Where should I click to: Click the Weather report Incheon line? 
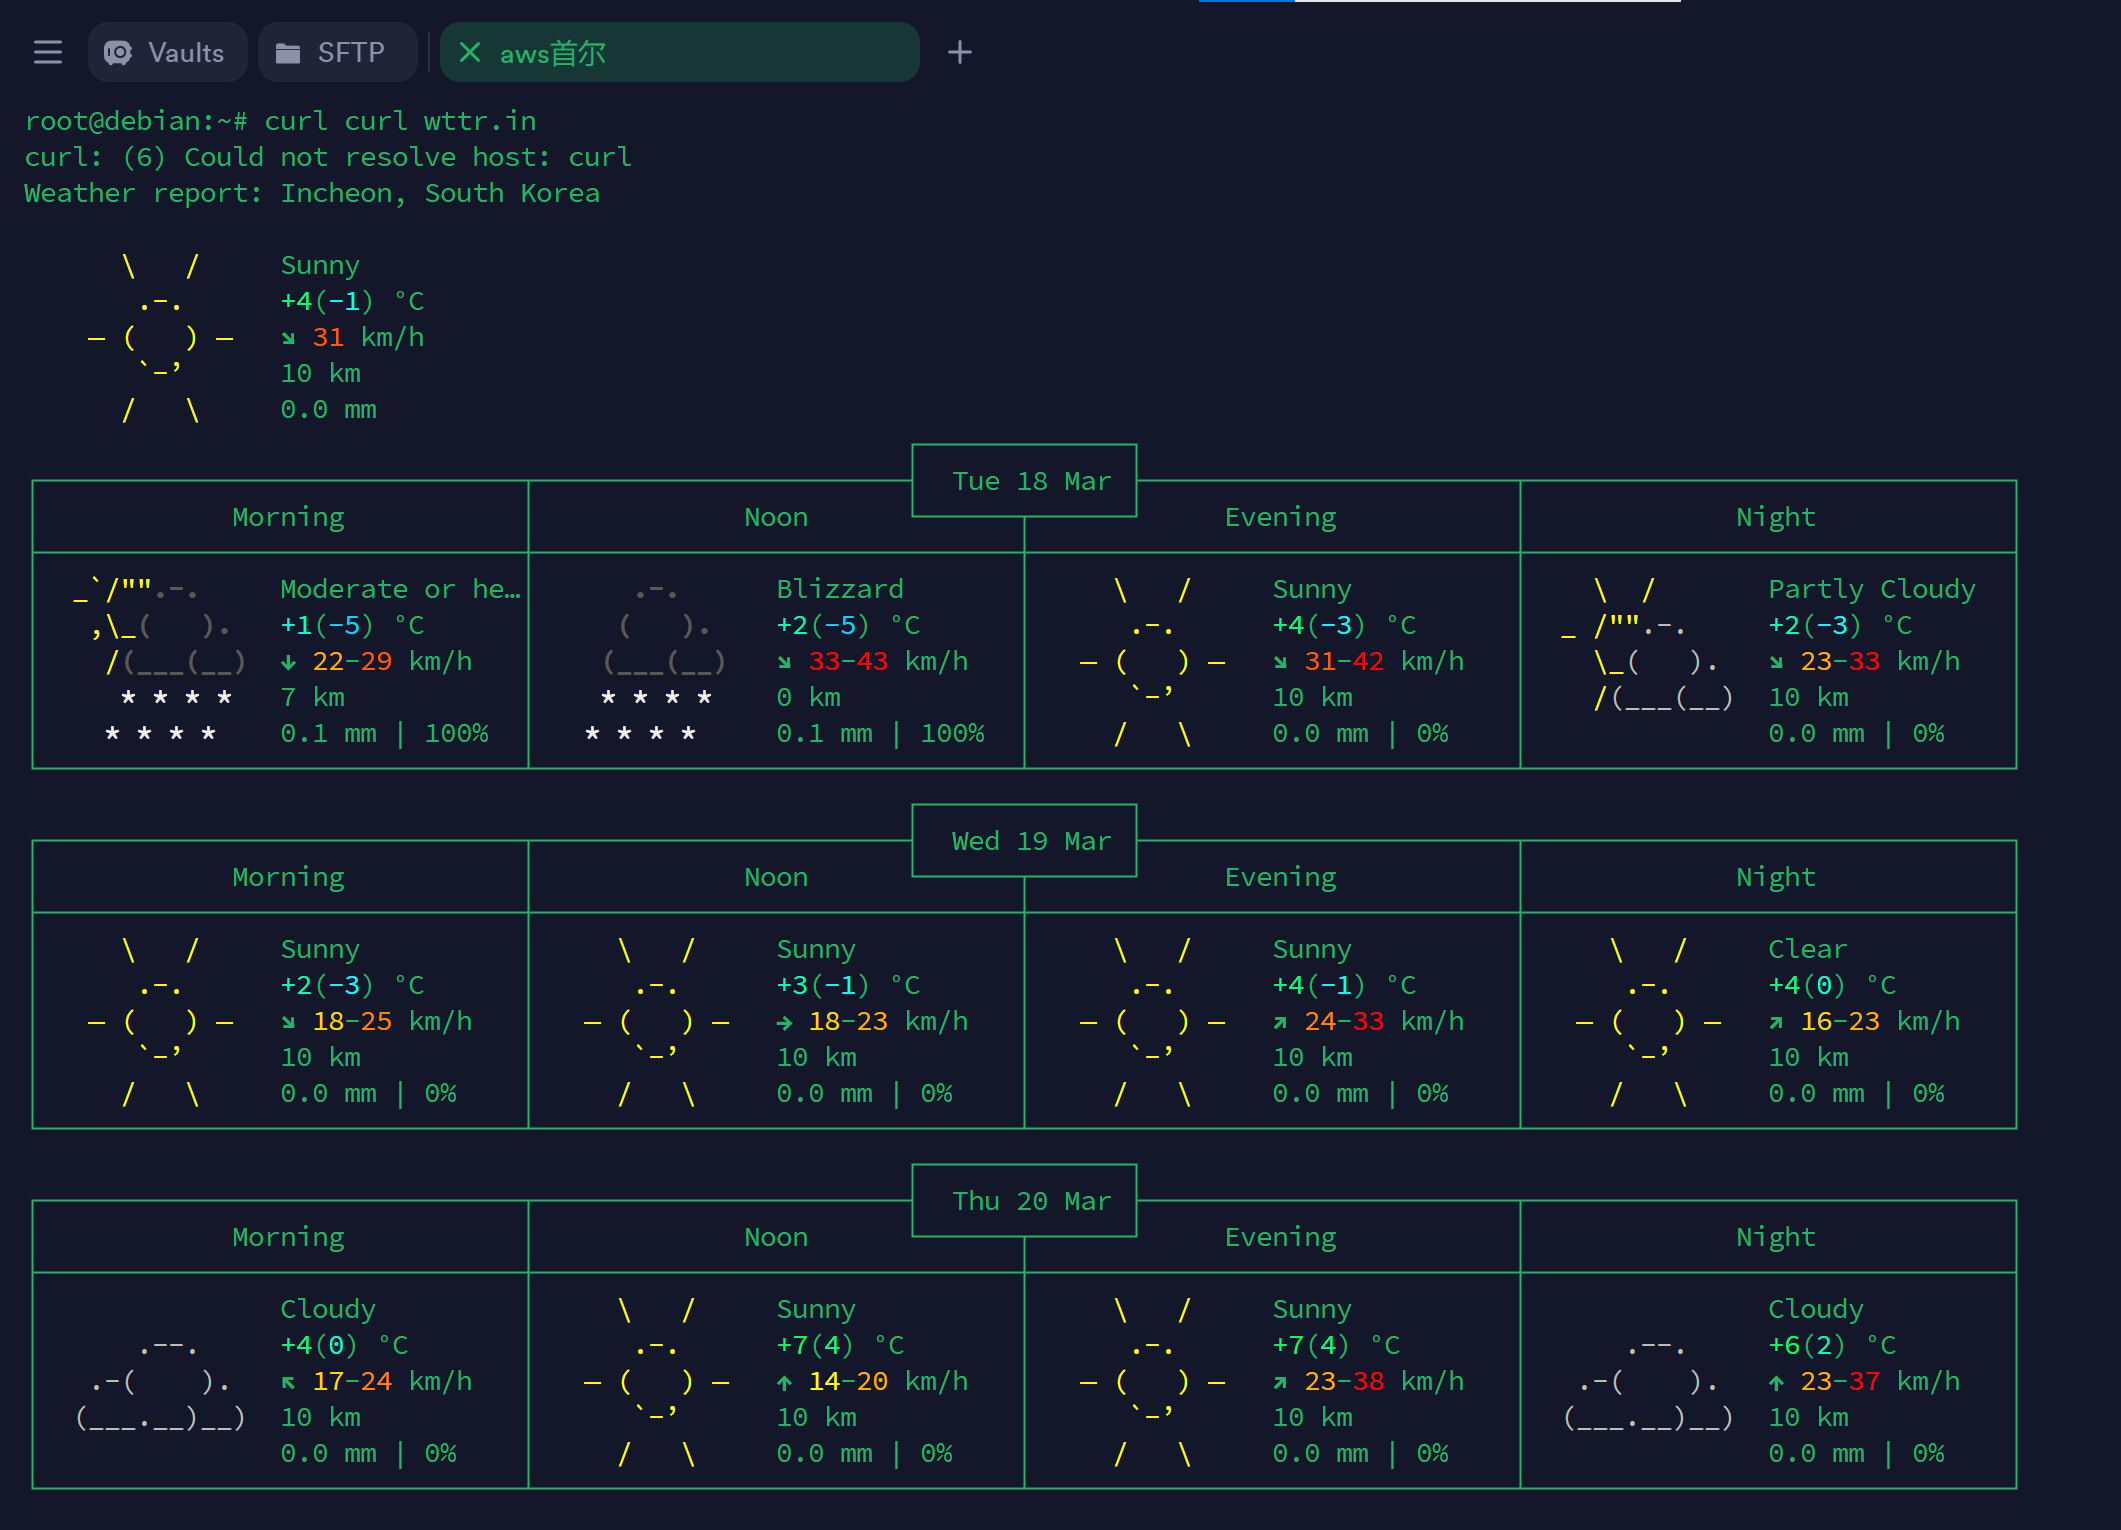[x=312, y=193]
